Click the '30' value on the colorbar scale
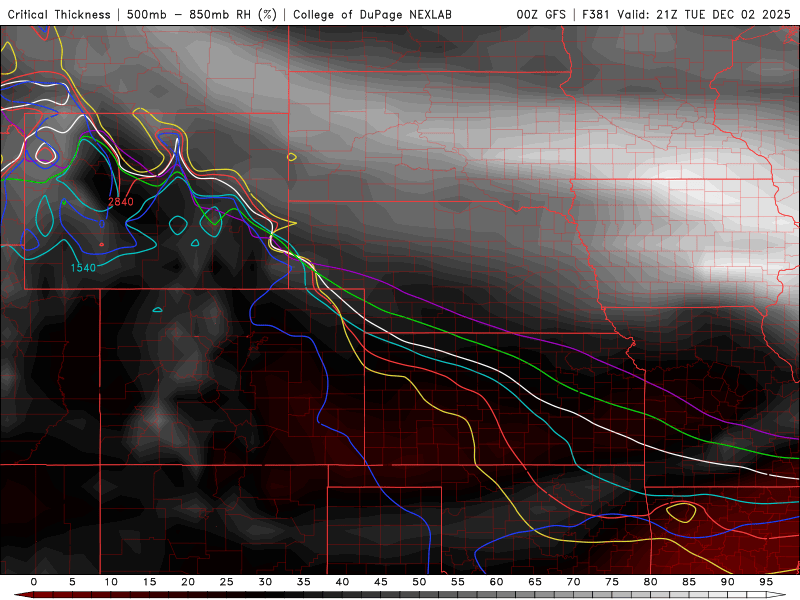Viewport: 800px width, 600px height. click(265, 582)
